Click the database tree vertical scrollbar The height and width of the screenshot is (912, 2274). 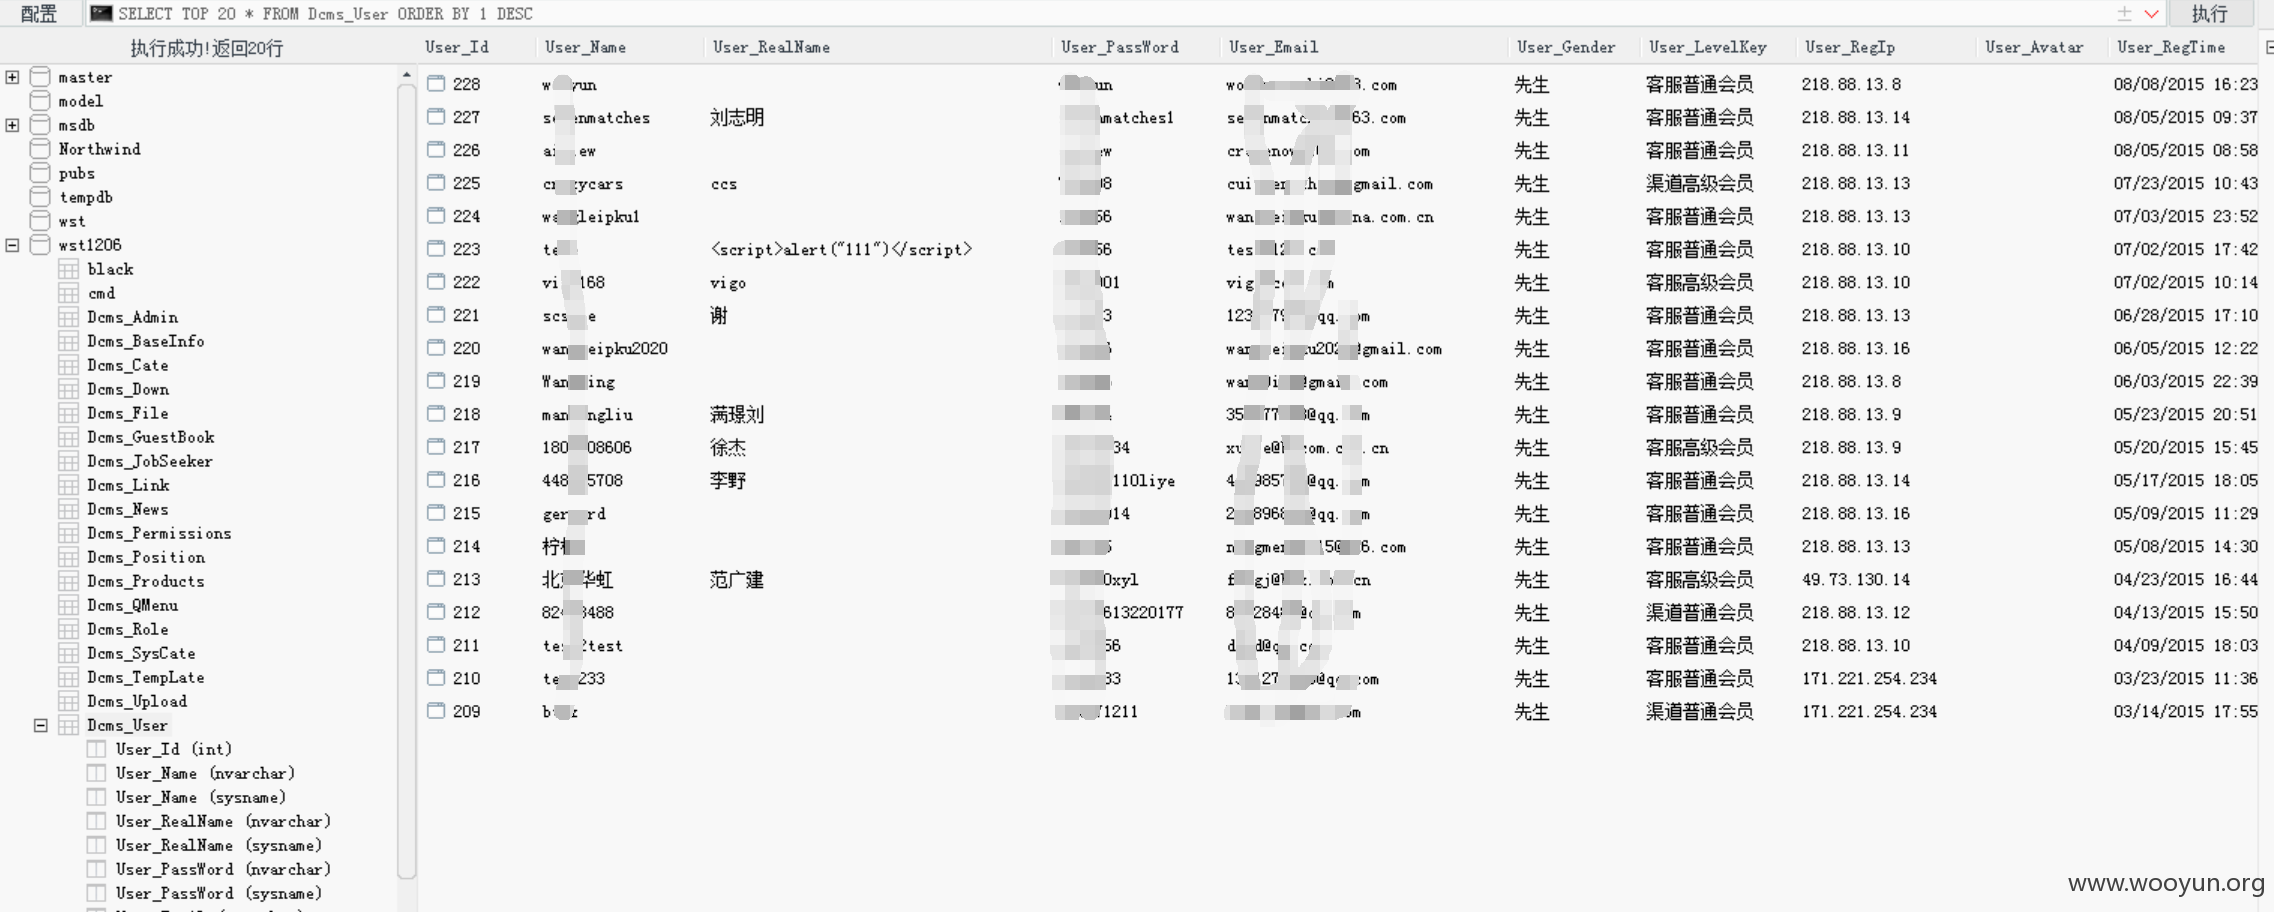click(x=406, y=480)
